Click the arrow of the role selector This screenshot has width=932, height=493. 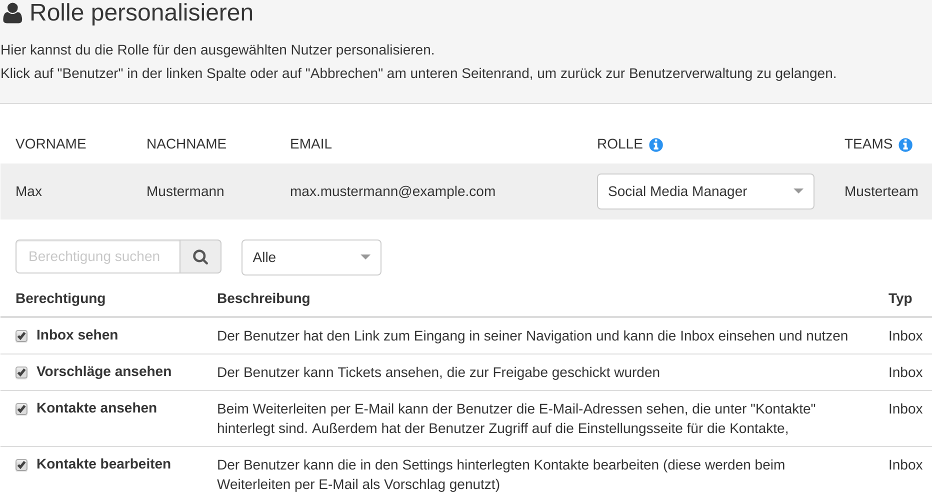(797, 192)
